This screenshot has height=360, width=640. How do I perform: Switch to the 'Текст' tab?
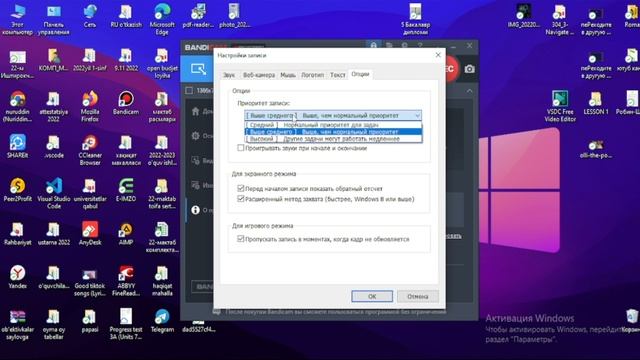point(338,75)
